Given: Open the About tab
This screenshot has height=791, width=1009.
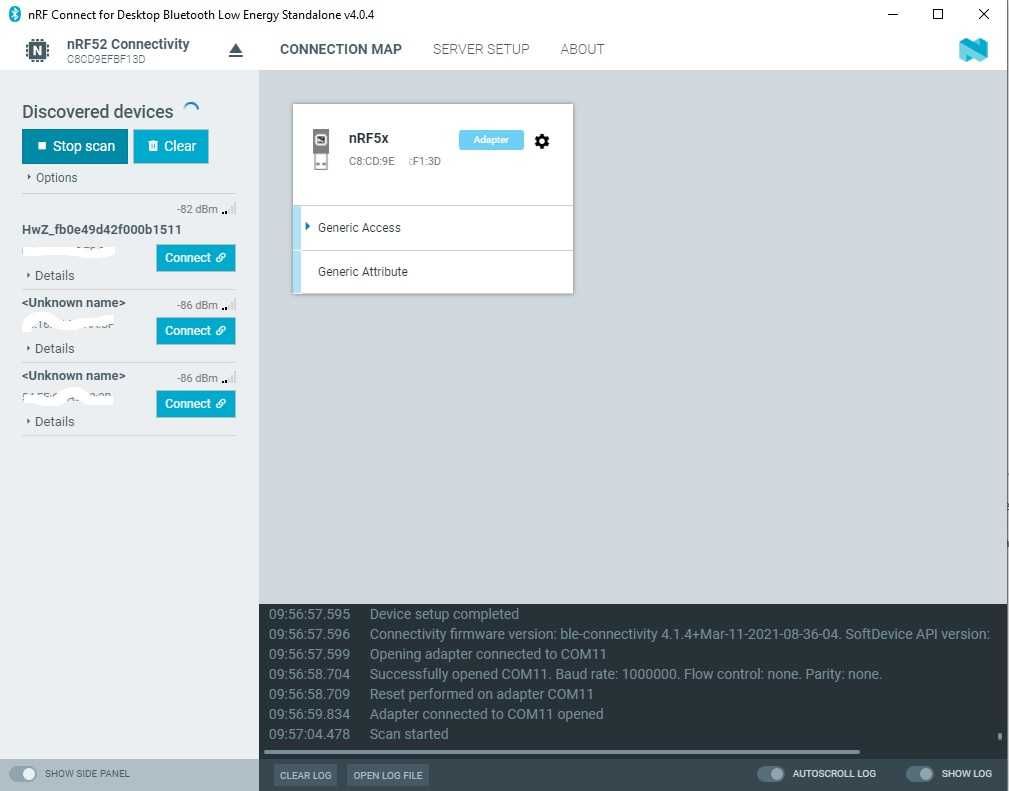Looking at the screenshot, I should tap(582, 50).
